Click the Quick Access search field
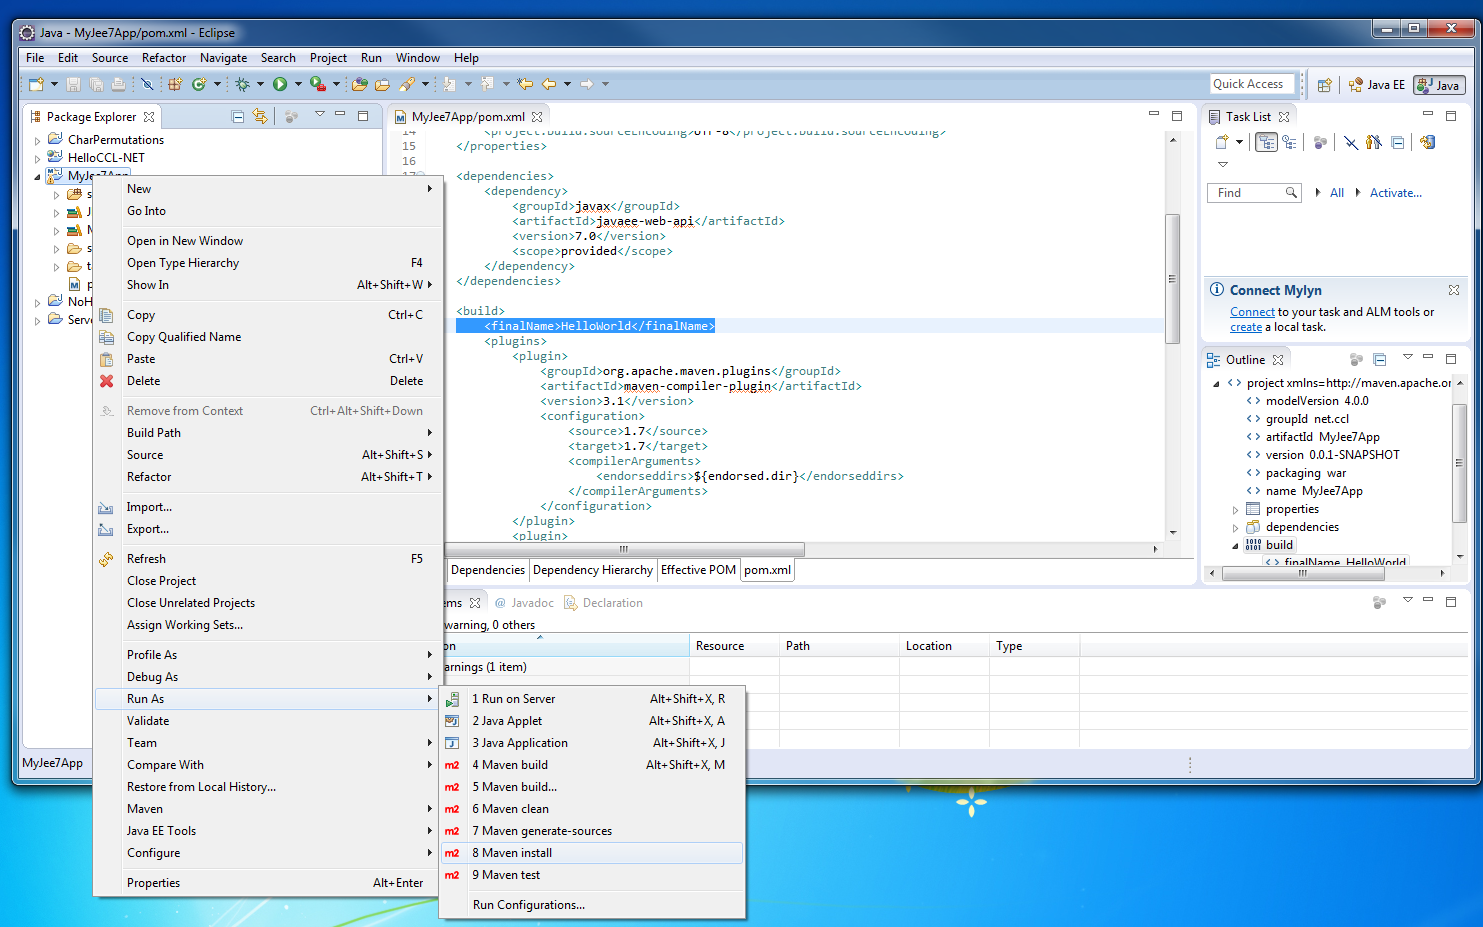Screen dimensions: 1483x927 pos(1251,84)
